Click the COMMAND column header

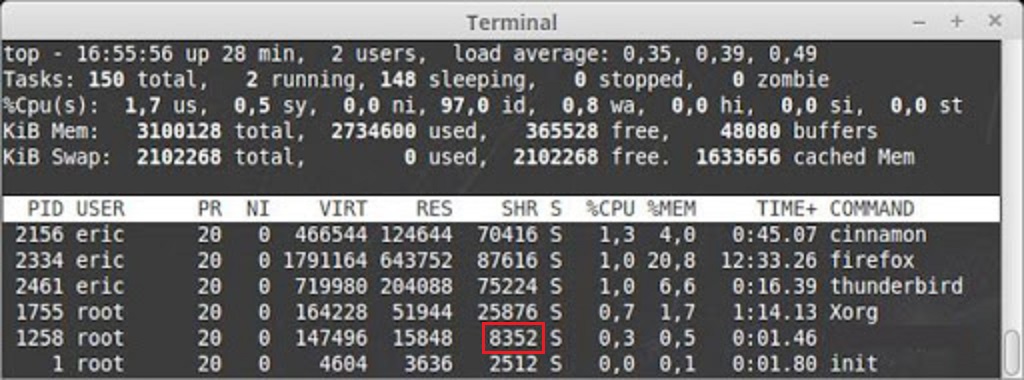872,209
